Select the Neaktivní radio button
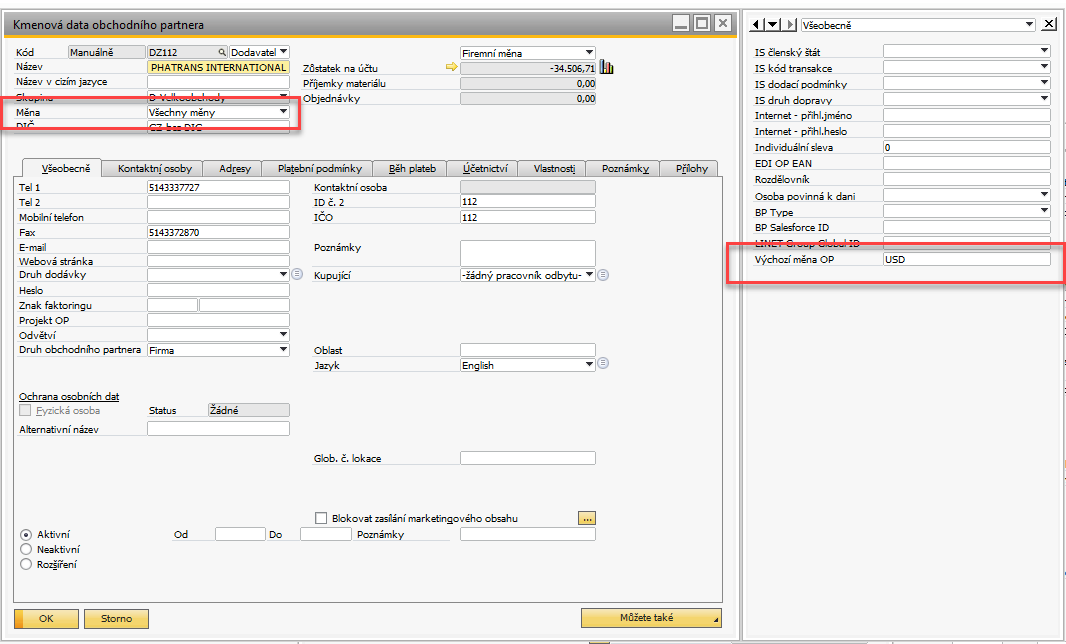1066x644 pixels. pos(26,549)
